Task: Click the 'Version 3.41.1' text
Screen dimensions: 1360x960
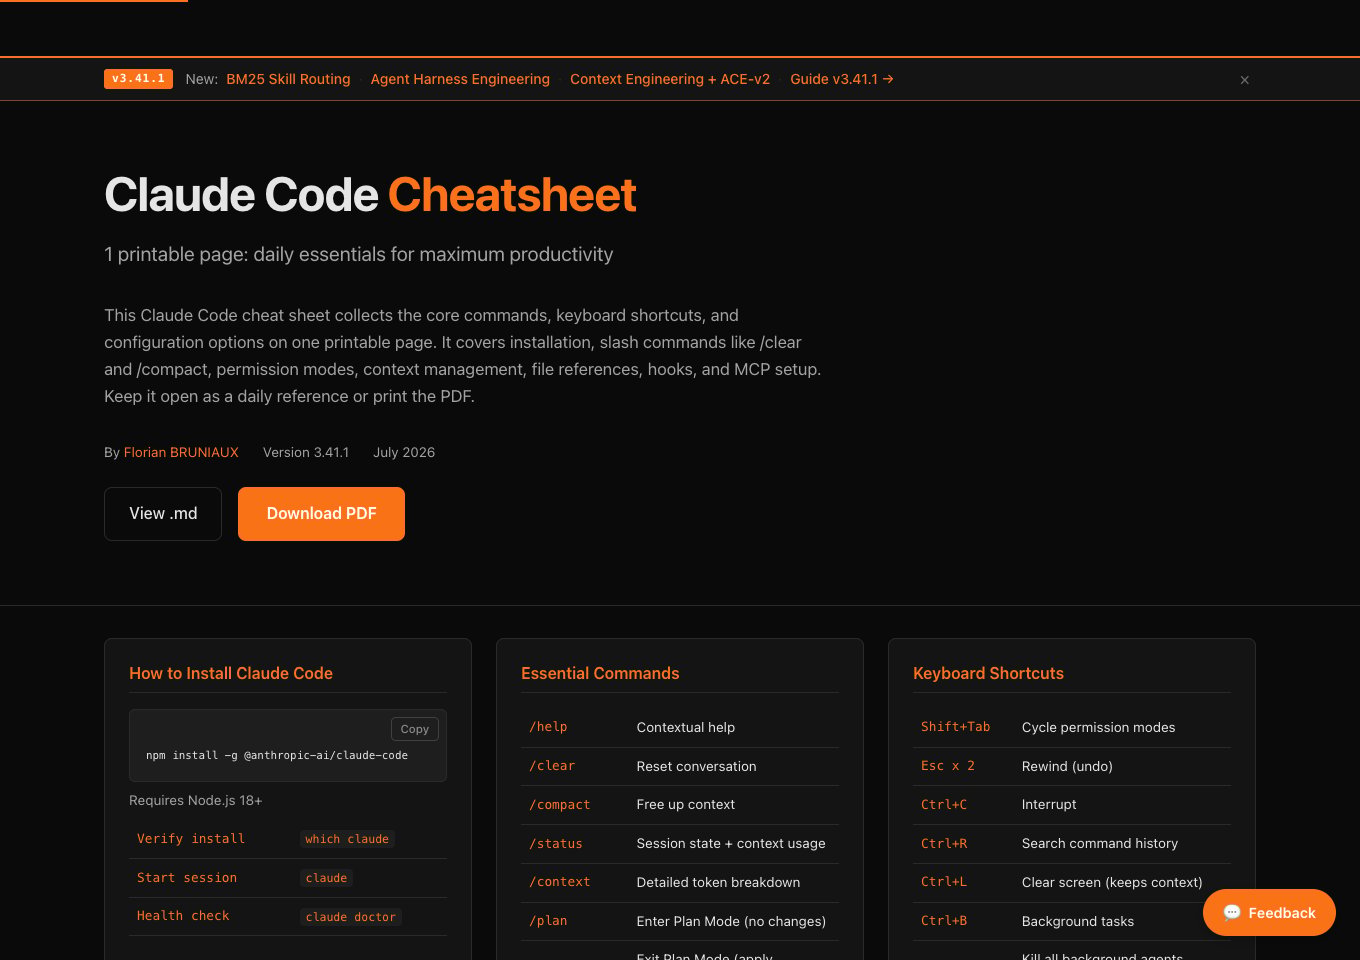Action: click(306, 452)
